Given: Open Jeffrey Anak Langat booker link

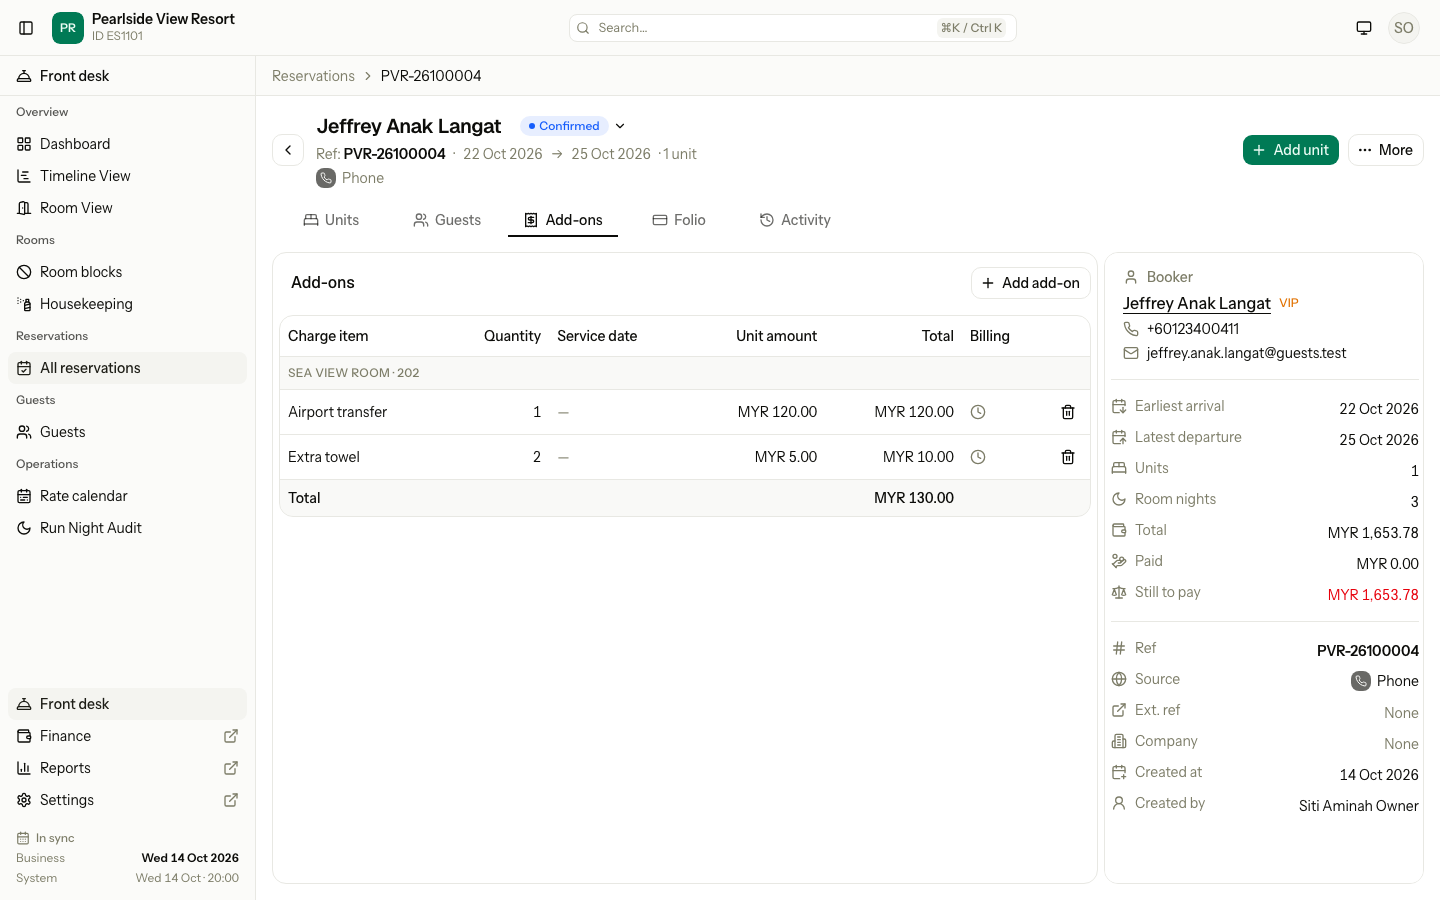Looking at the screenshot, I should pyautogui.click(x=1196, y=303).
